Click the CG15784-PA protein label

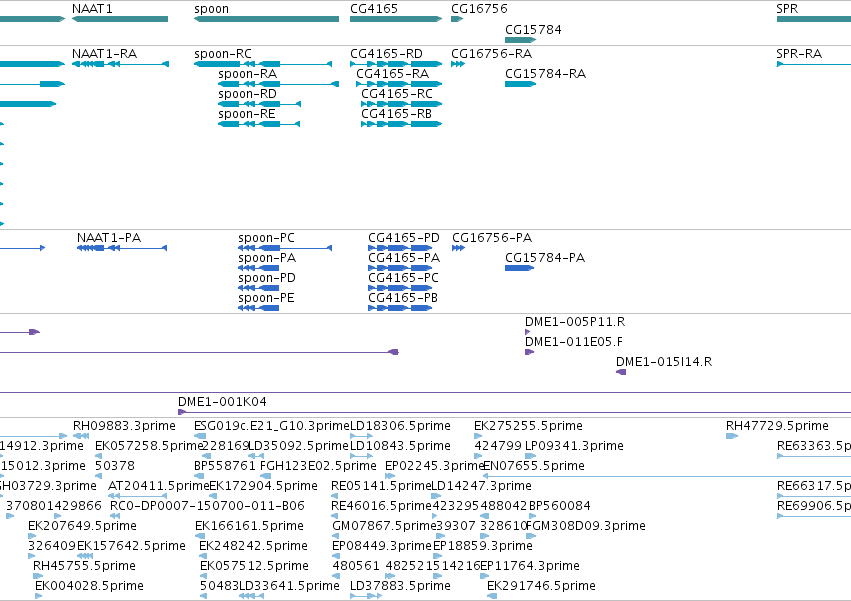[545, 258]
